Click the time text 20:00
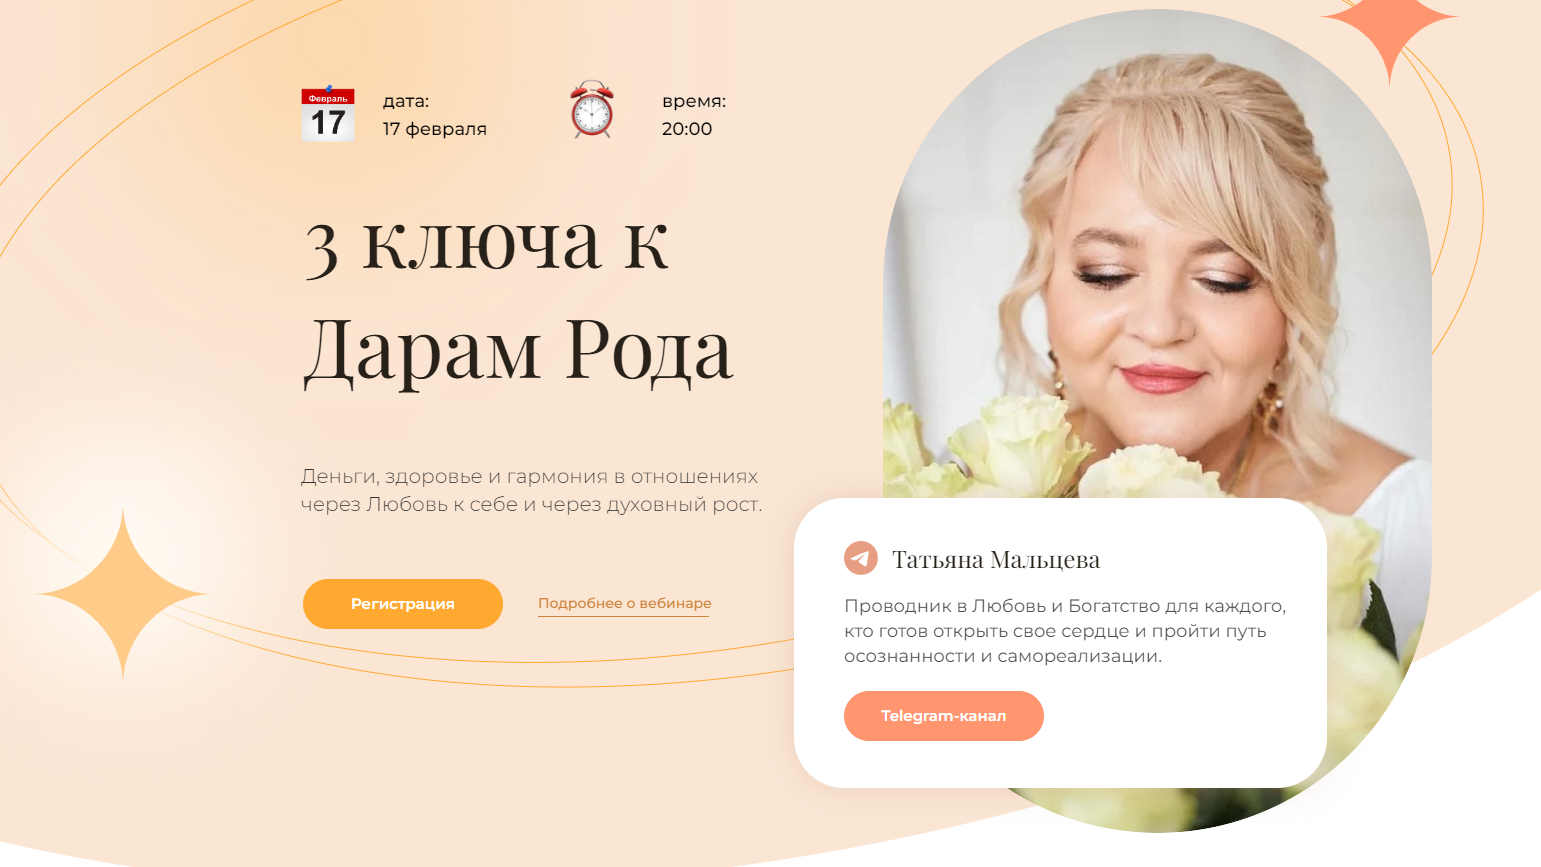Screen dimensions: 1541x867 coord(687,129)
